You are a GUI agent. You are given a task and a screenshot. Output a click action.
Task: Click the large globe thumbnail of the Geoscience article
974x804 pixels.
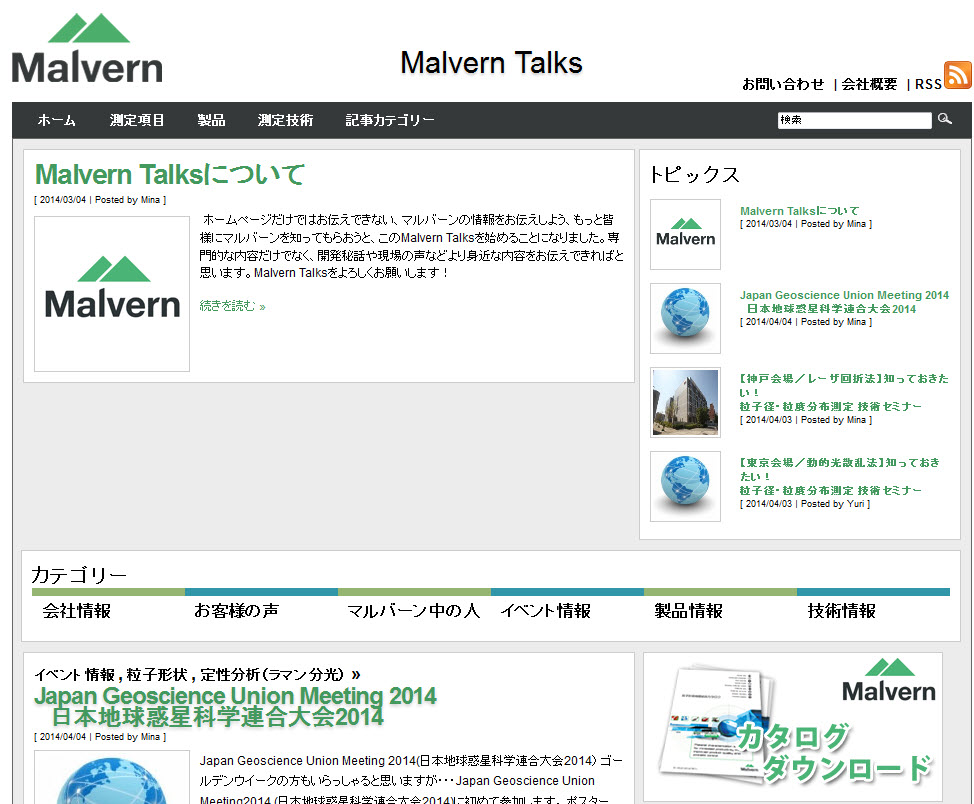pyautogui.click(x=112, y=777)
